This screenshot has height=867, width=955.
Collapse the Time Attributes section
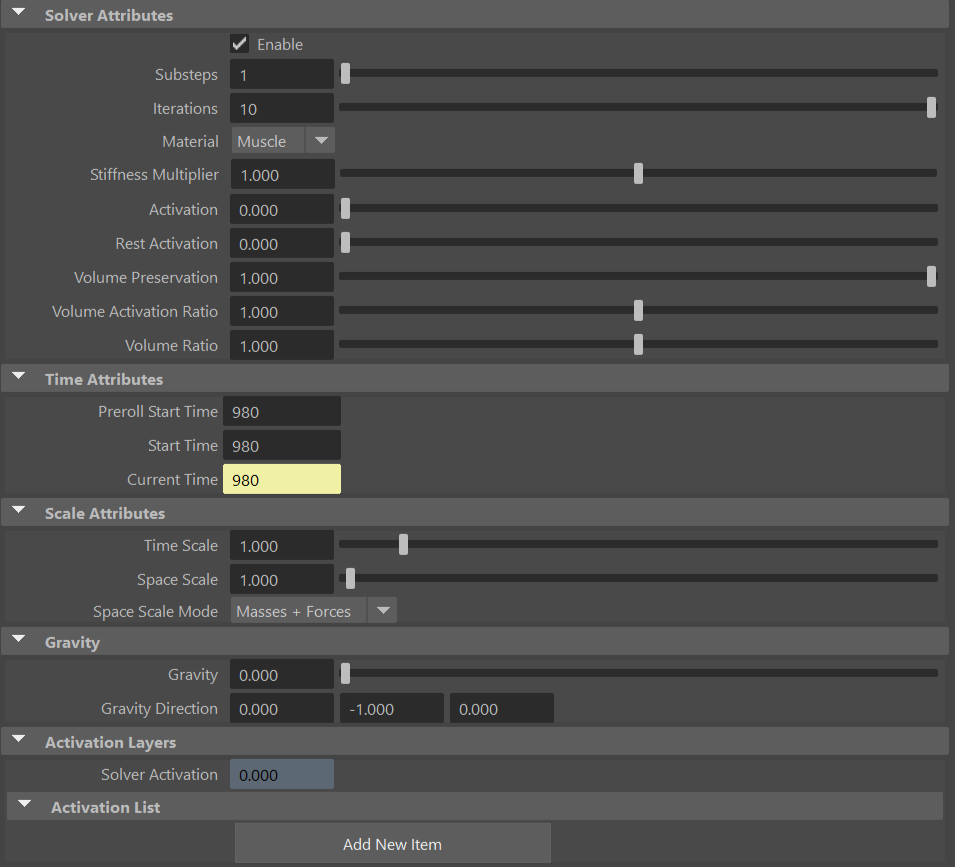pos(18,377)
